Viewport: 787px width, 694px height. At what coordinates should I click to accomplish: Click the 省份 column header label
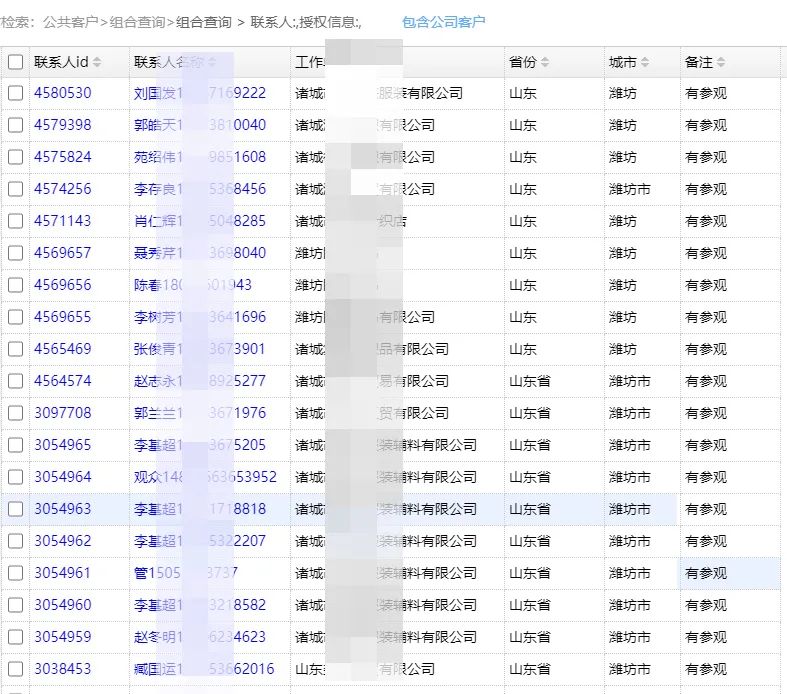click(x=522, y=62)
